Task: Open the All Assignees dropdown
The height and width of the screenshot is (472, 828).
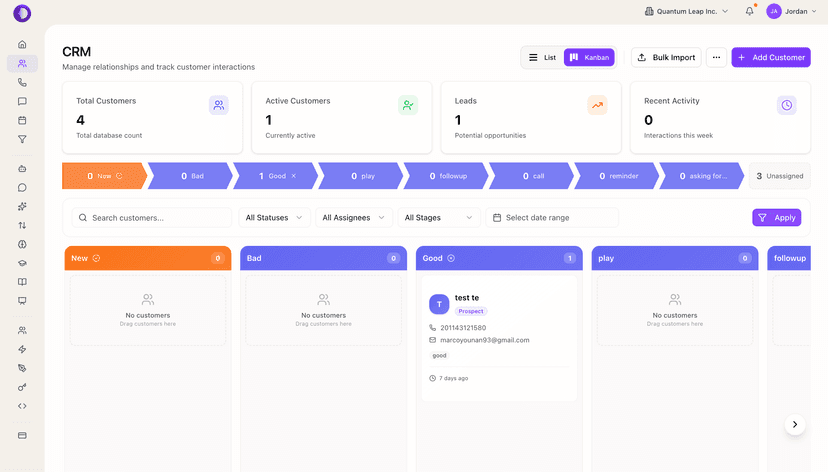Action: pyautogui.click(x=354, y=218)
